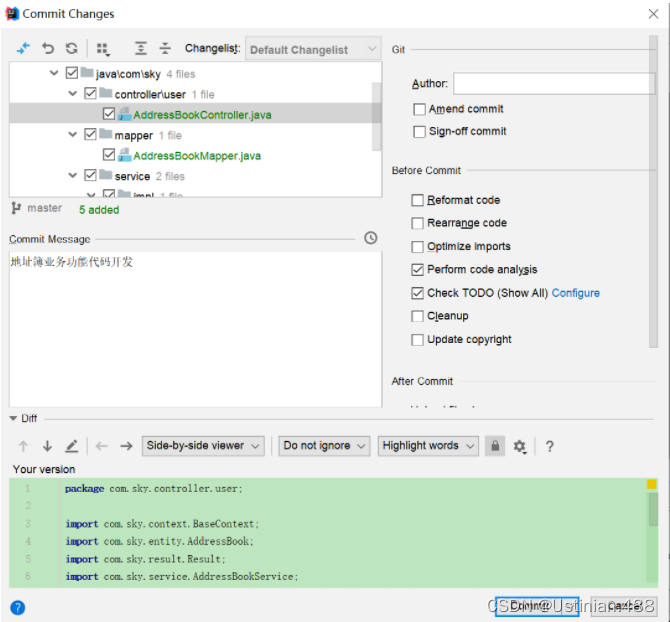Disable Check TODO checkbox

pos(417,293)
